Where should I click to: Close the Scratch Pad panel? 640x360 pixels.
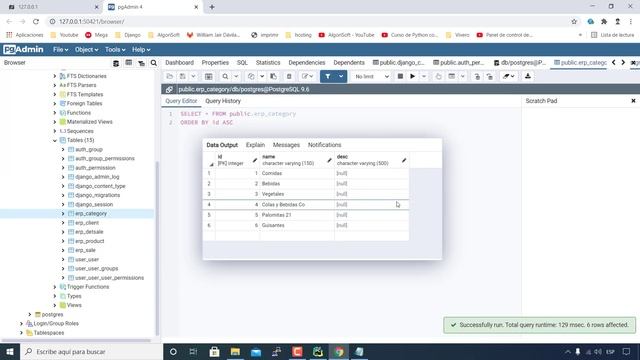[633, 101]
